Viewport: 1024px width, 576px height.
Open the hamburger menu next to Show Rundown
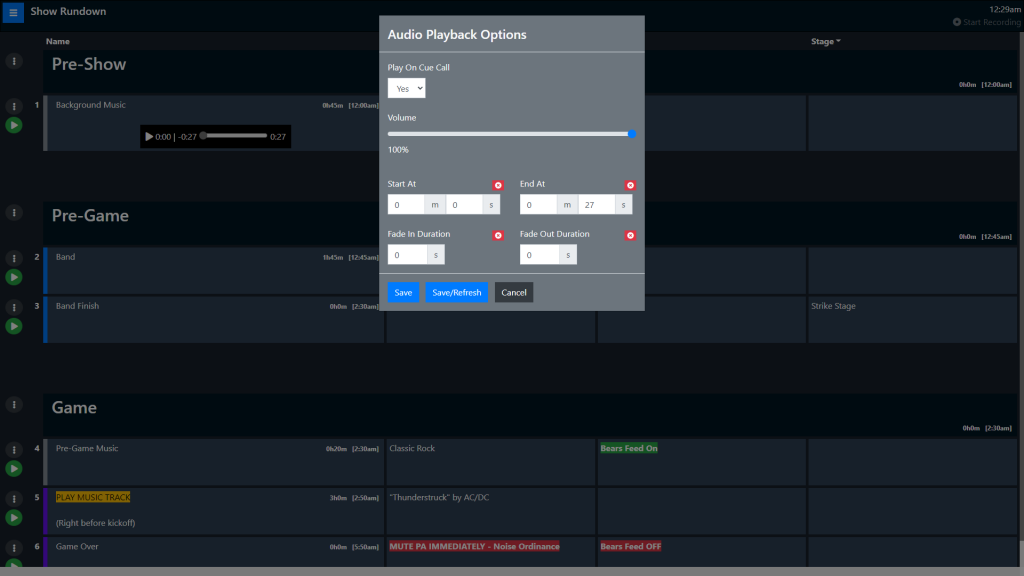(x=14, y=12)
